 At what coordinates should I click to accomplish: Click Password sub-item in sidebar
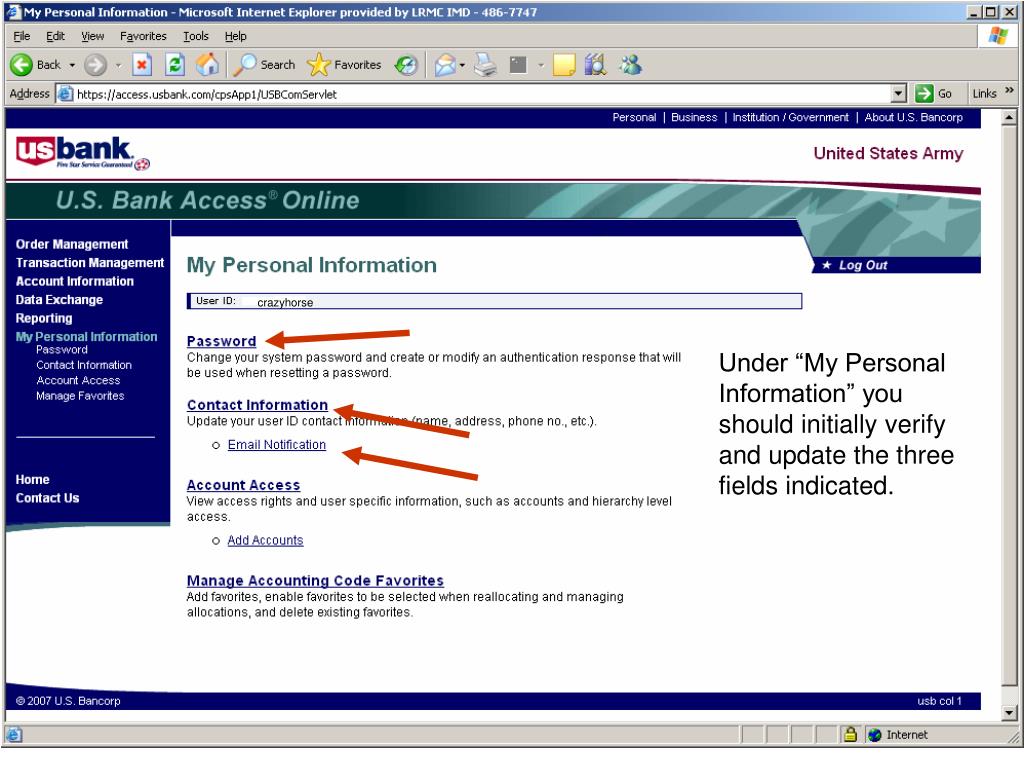(x=62, y=349)
